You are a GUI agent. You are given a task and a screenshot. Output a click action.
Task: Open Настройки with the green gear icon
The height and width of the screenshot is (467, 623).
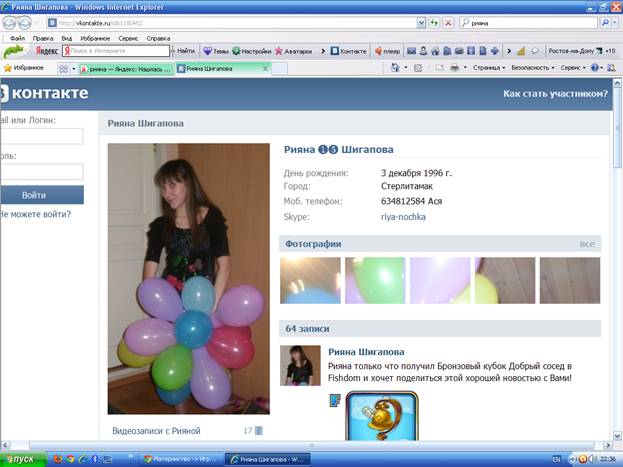point(251,51)
